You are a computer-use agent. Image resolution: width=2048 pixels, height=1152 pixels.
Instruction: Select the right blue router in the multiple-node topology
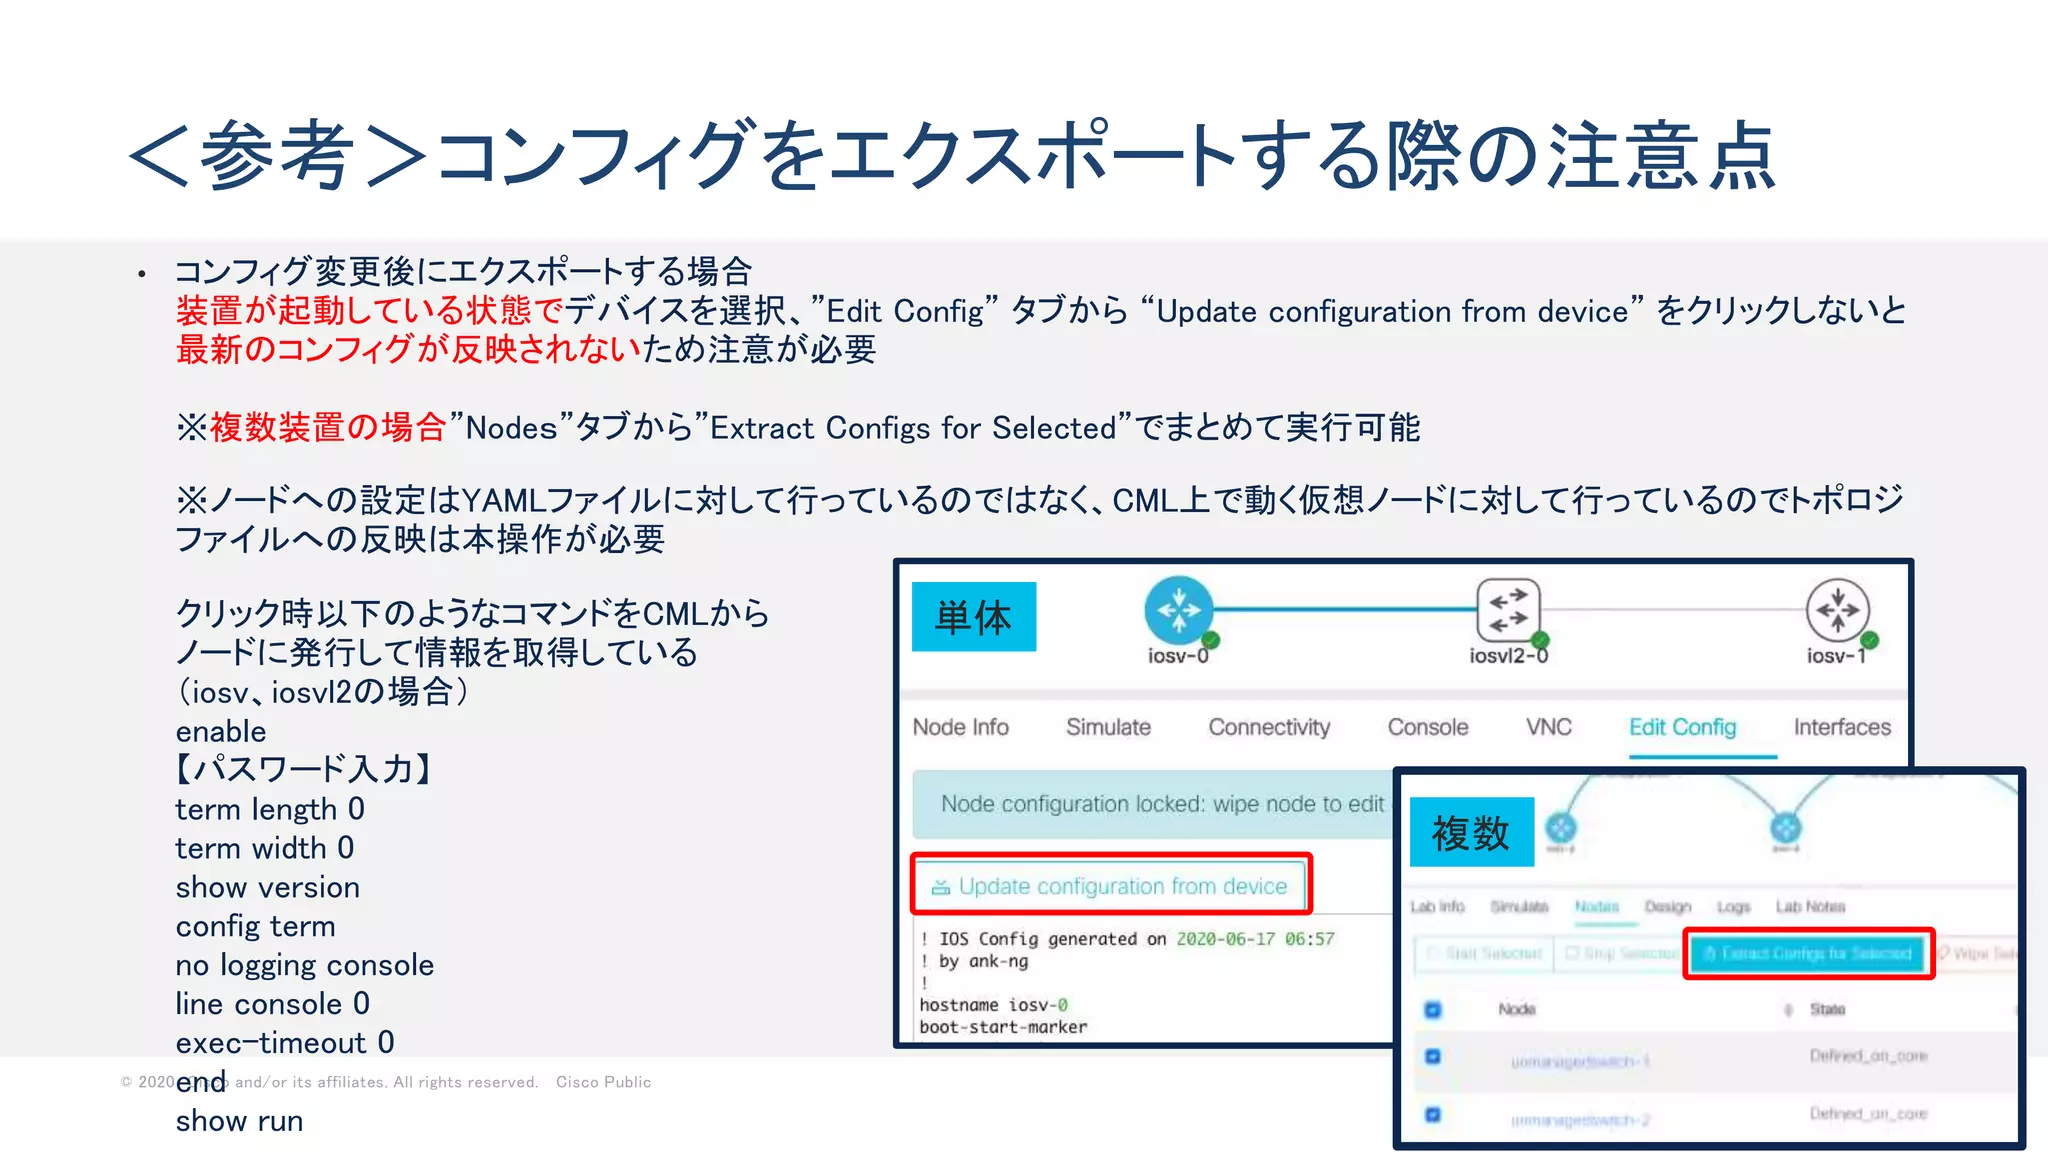(1786, 828)
